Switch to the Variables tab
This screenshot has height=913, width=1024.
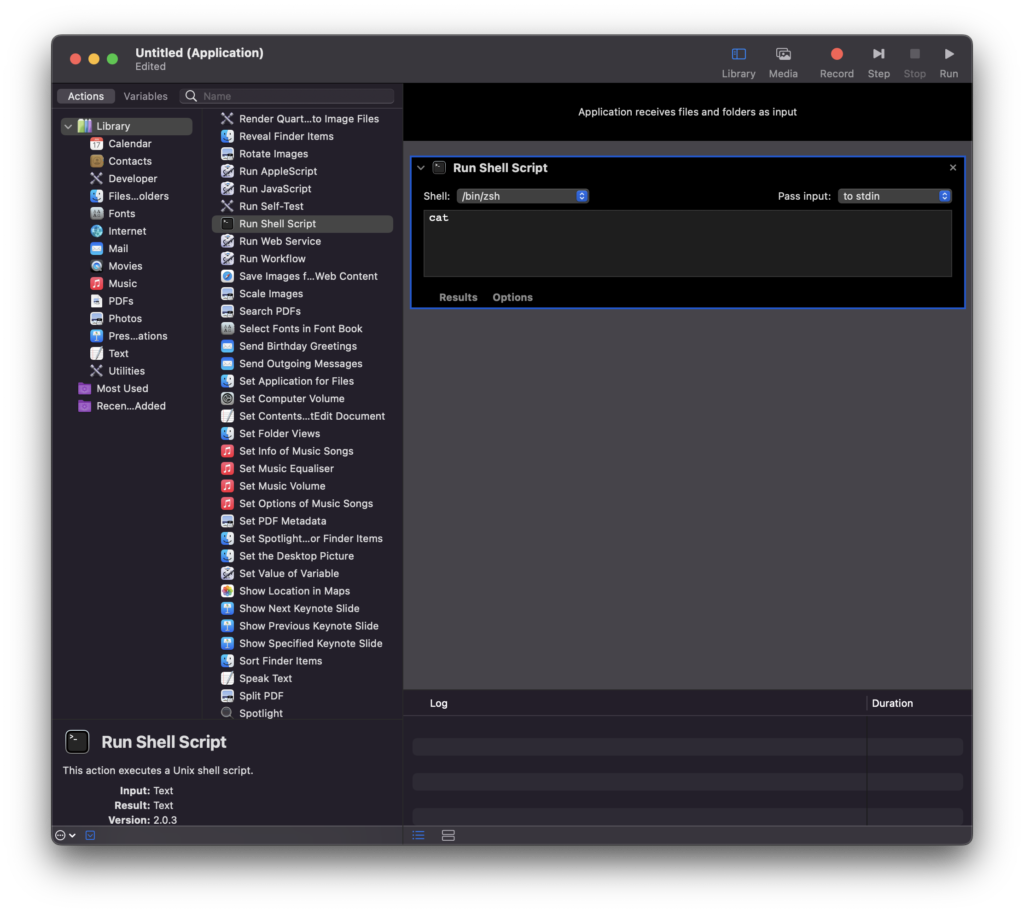(x=145, y=96)
